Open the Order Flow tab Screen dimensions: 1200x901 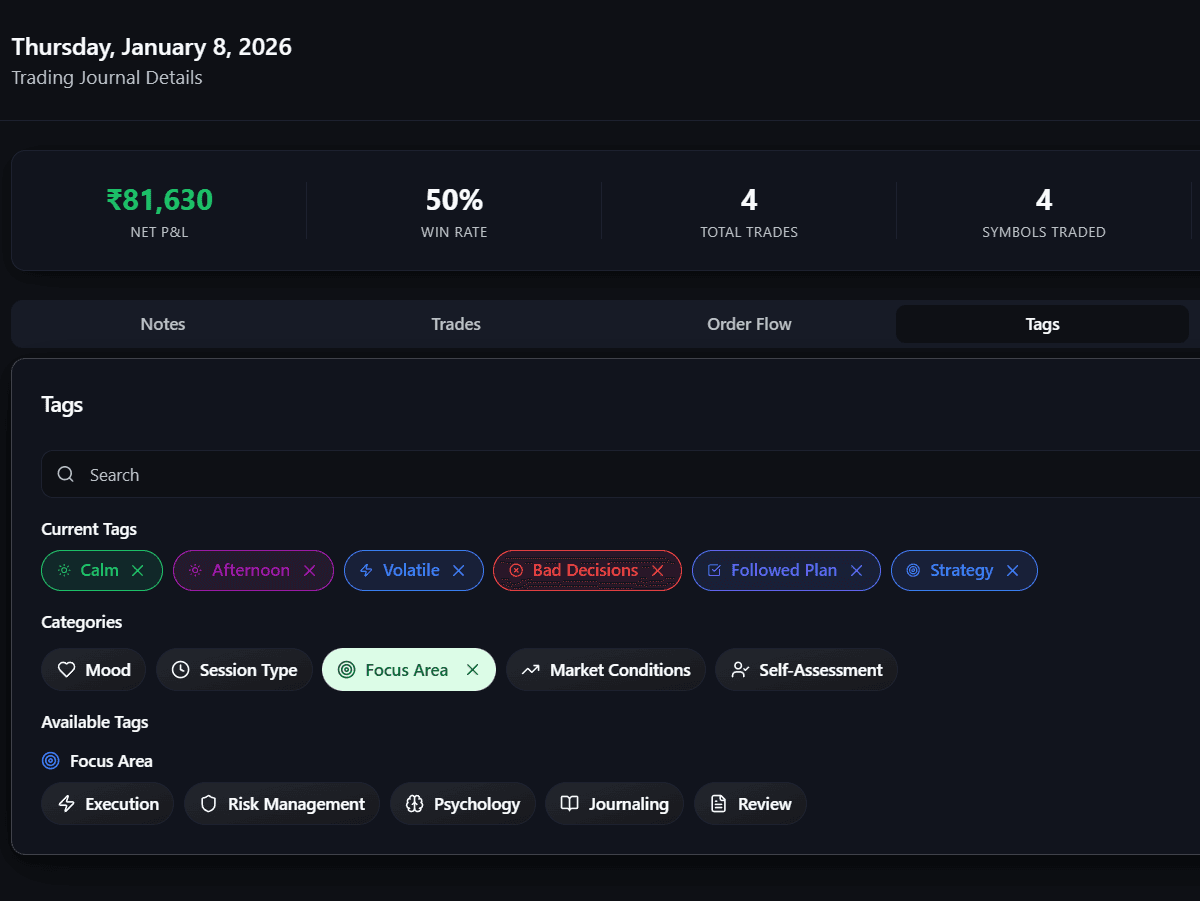coord(749,323)
